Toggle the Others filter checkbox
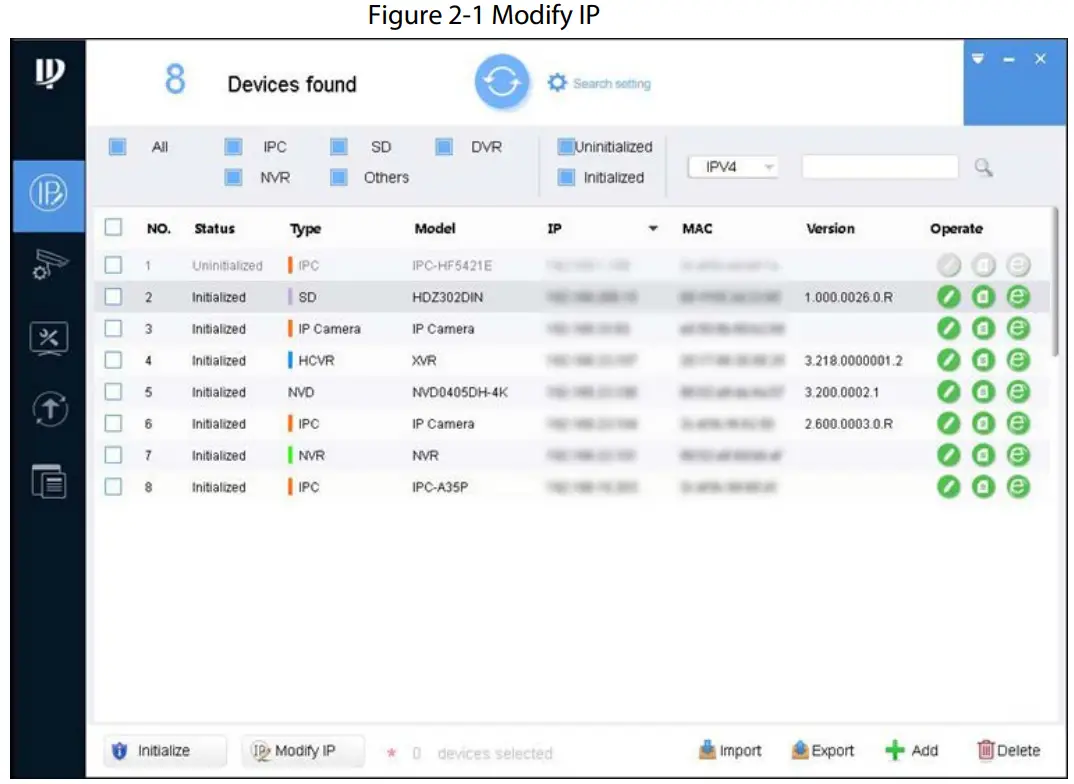 click(x=339, y=177)
